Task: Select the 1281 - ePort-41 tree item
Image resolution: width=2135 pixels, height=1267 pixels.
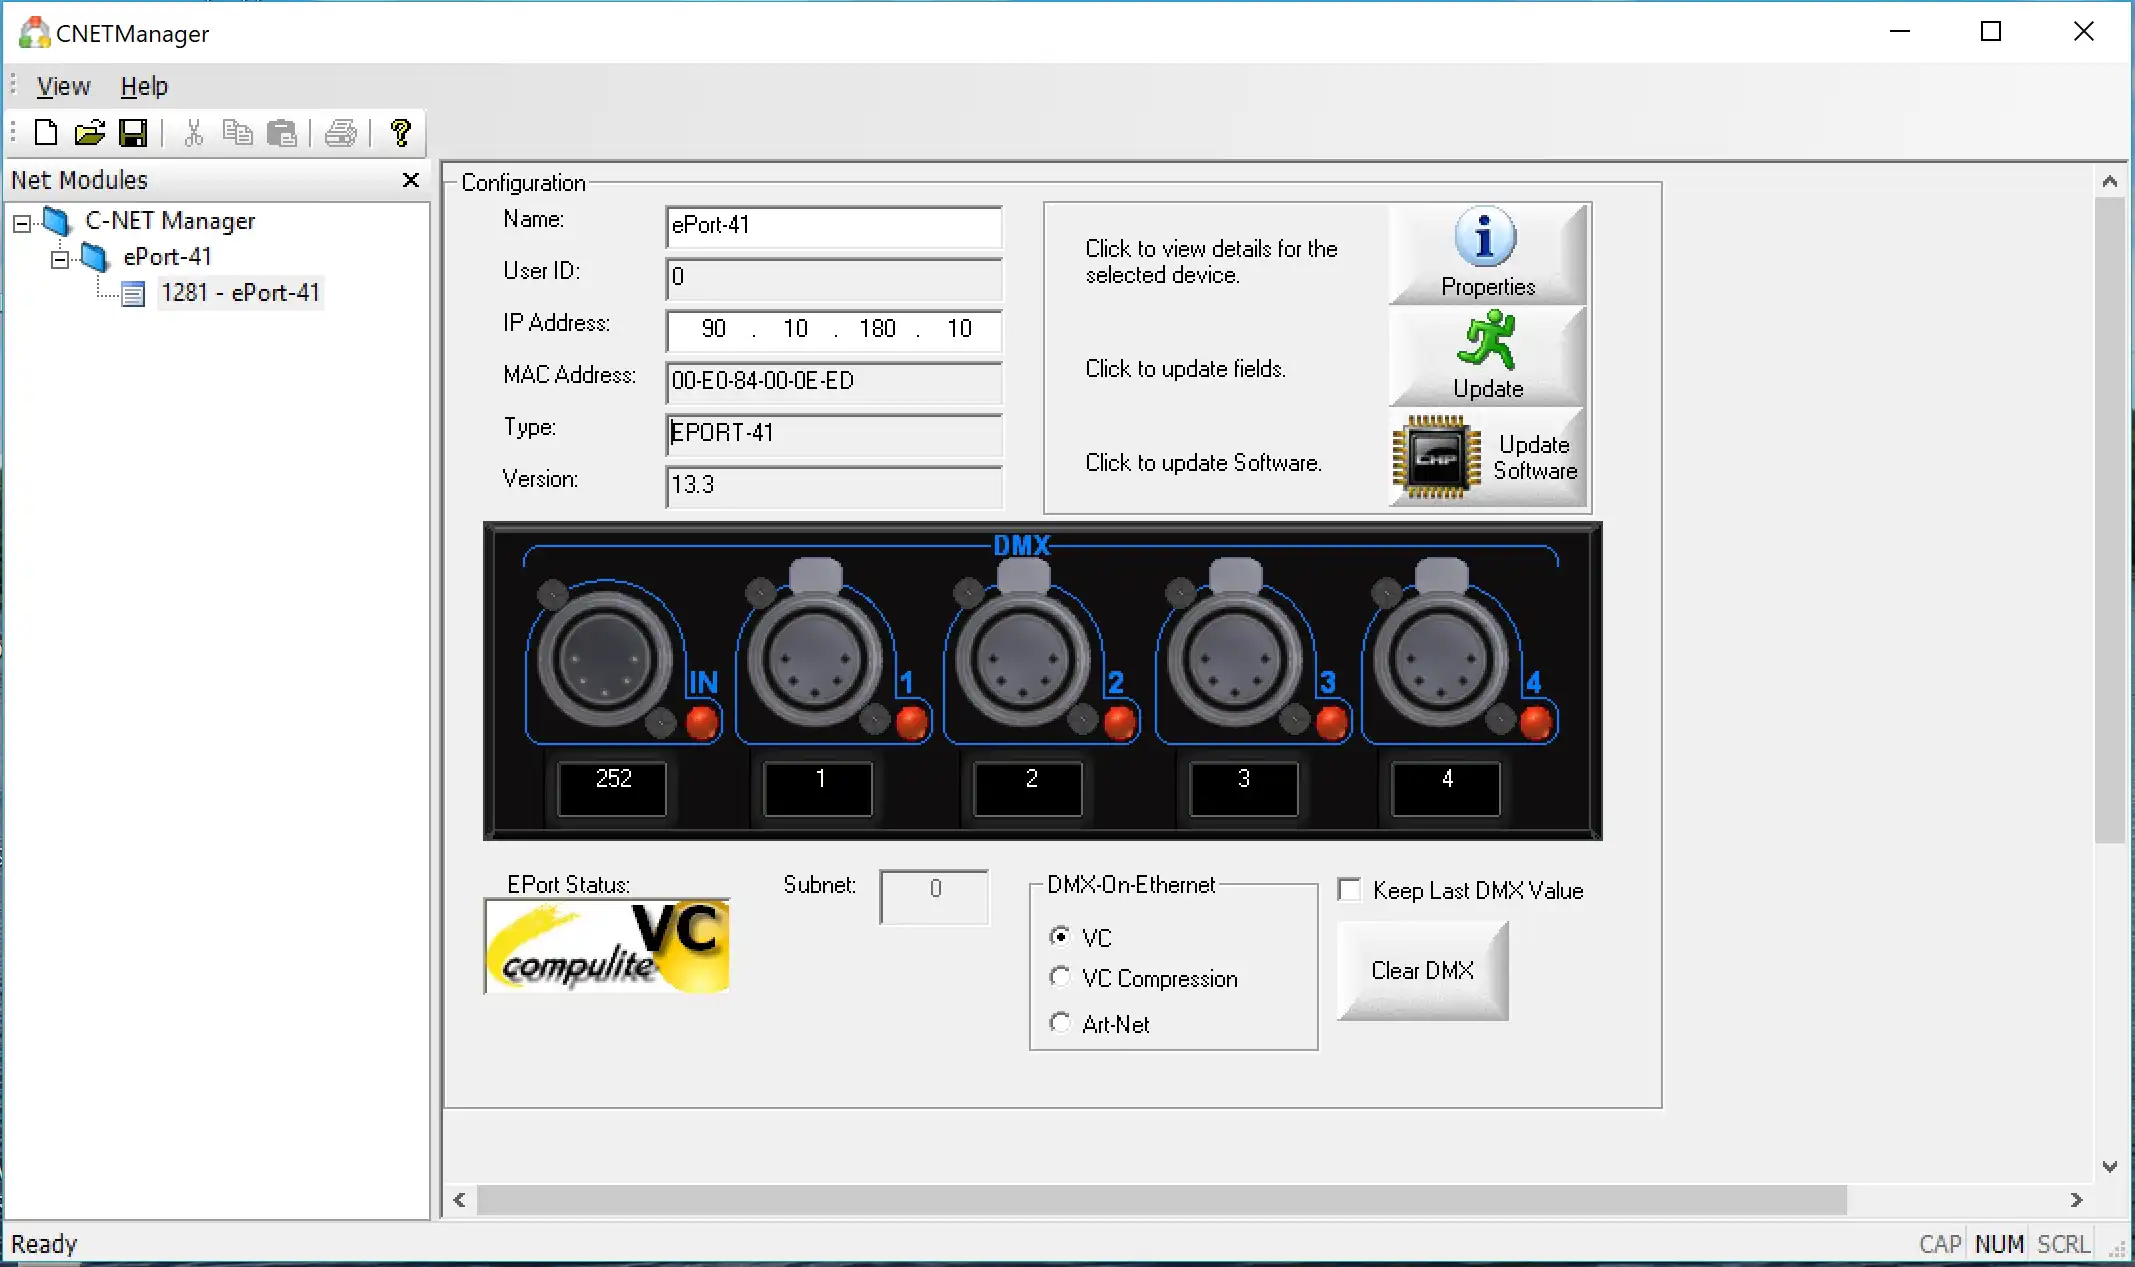Action: coord(240,293)
